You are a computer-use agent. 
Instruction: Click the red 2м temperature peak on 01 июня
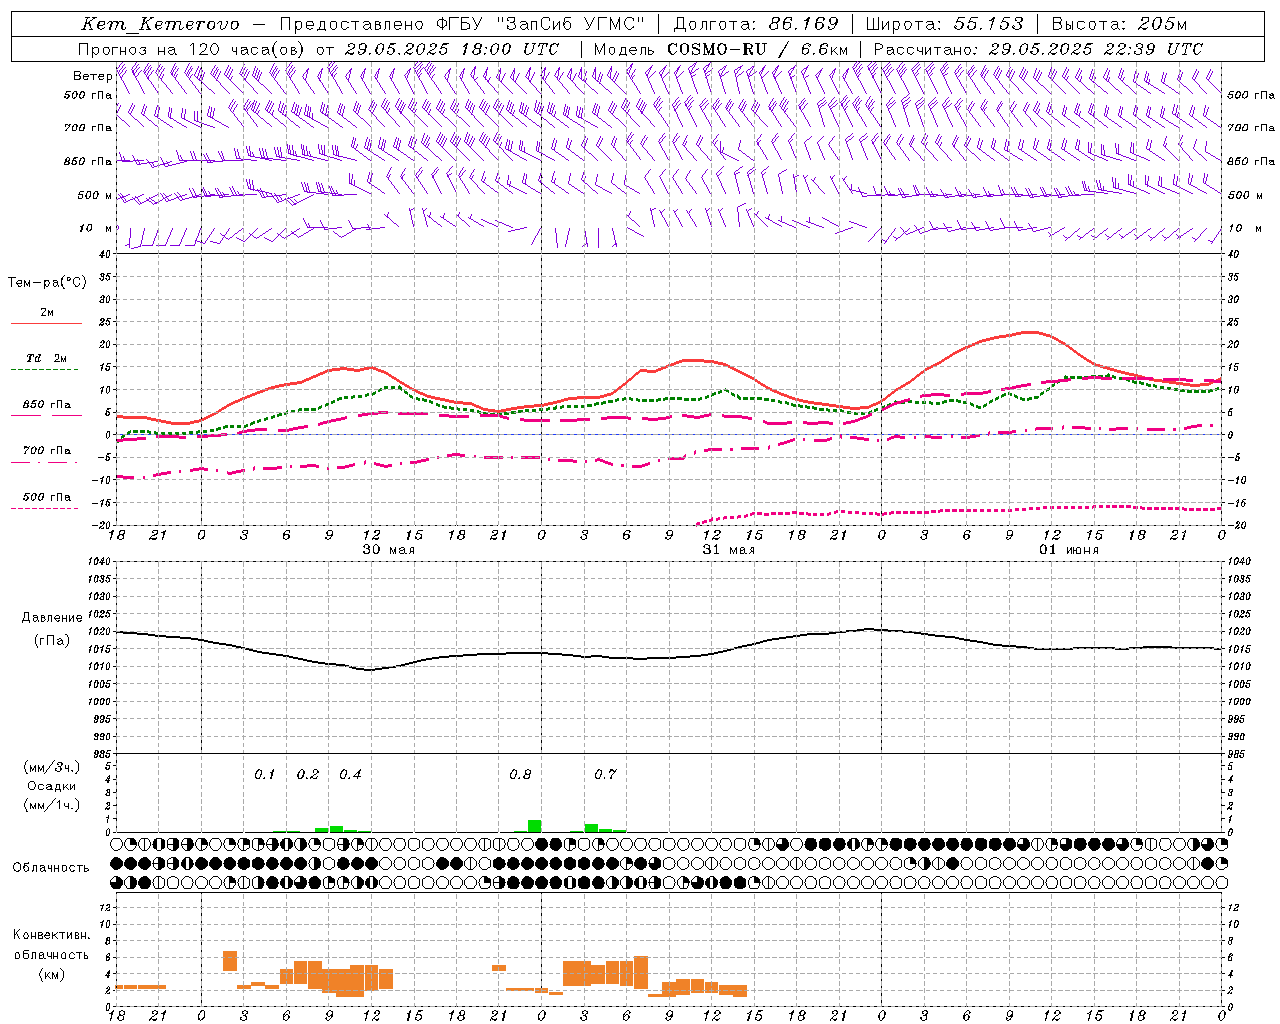(1028, 332)
